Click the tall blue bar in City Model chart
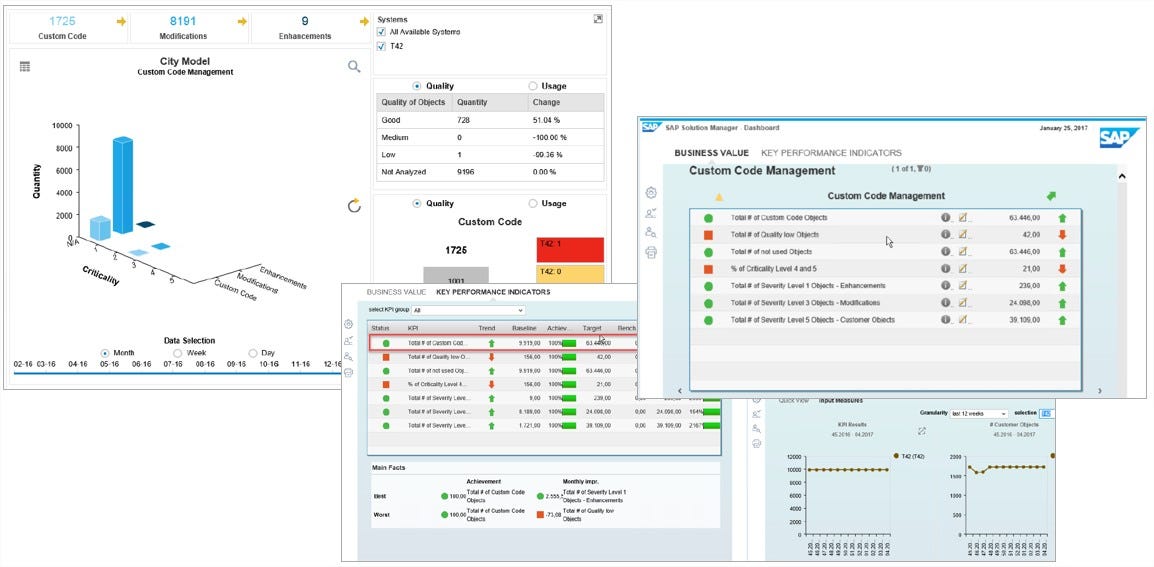This screenshot has height=567, width=1154. pyautogui.click(x=122, y=184)
